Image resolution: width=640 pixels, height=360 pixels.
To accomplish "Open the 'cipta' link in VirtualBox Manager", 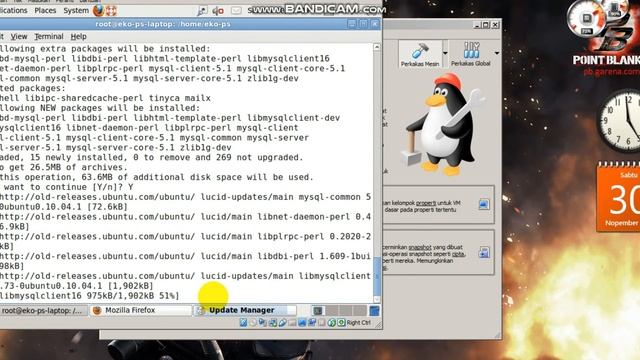I will [x=458, y=254].
